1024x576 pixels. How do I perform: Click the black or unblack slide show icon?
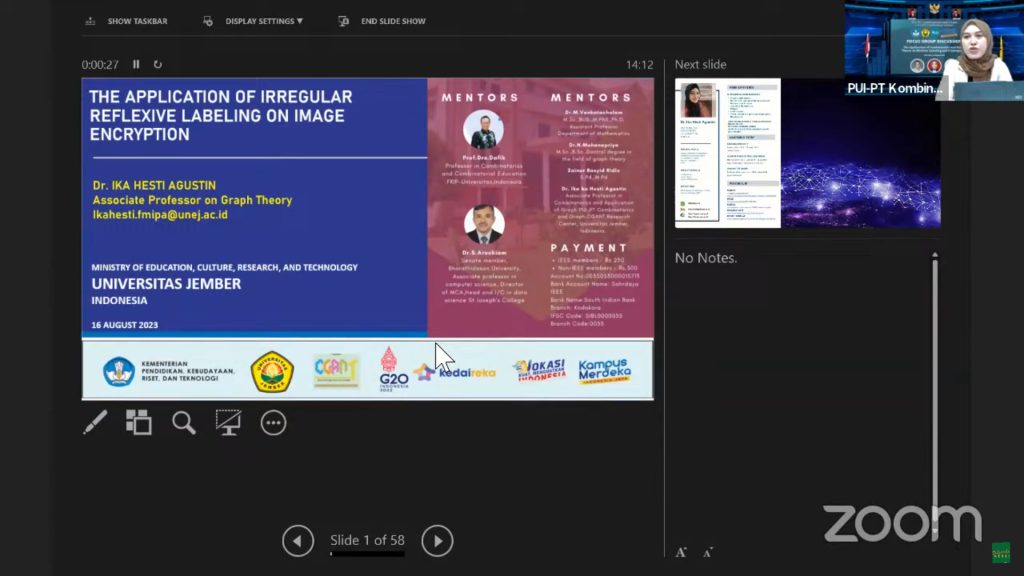[228, 423]
